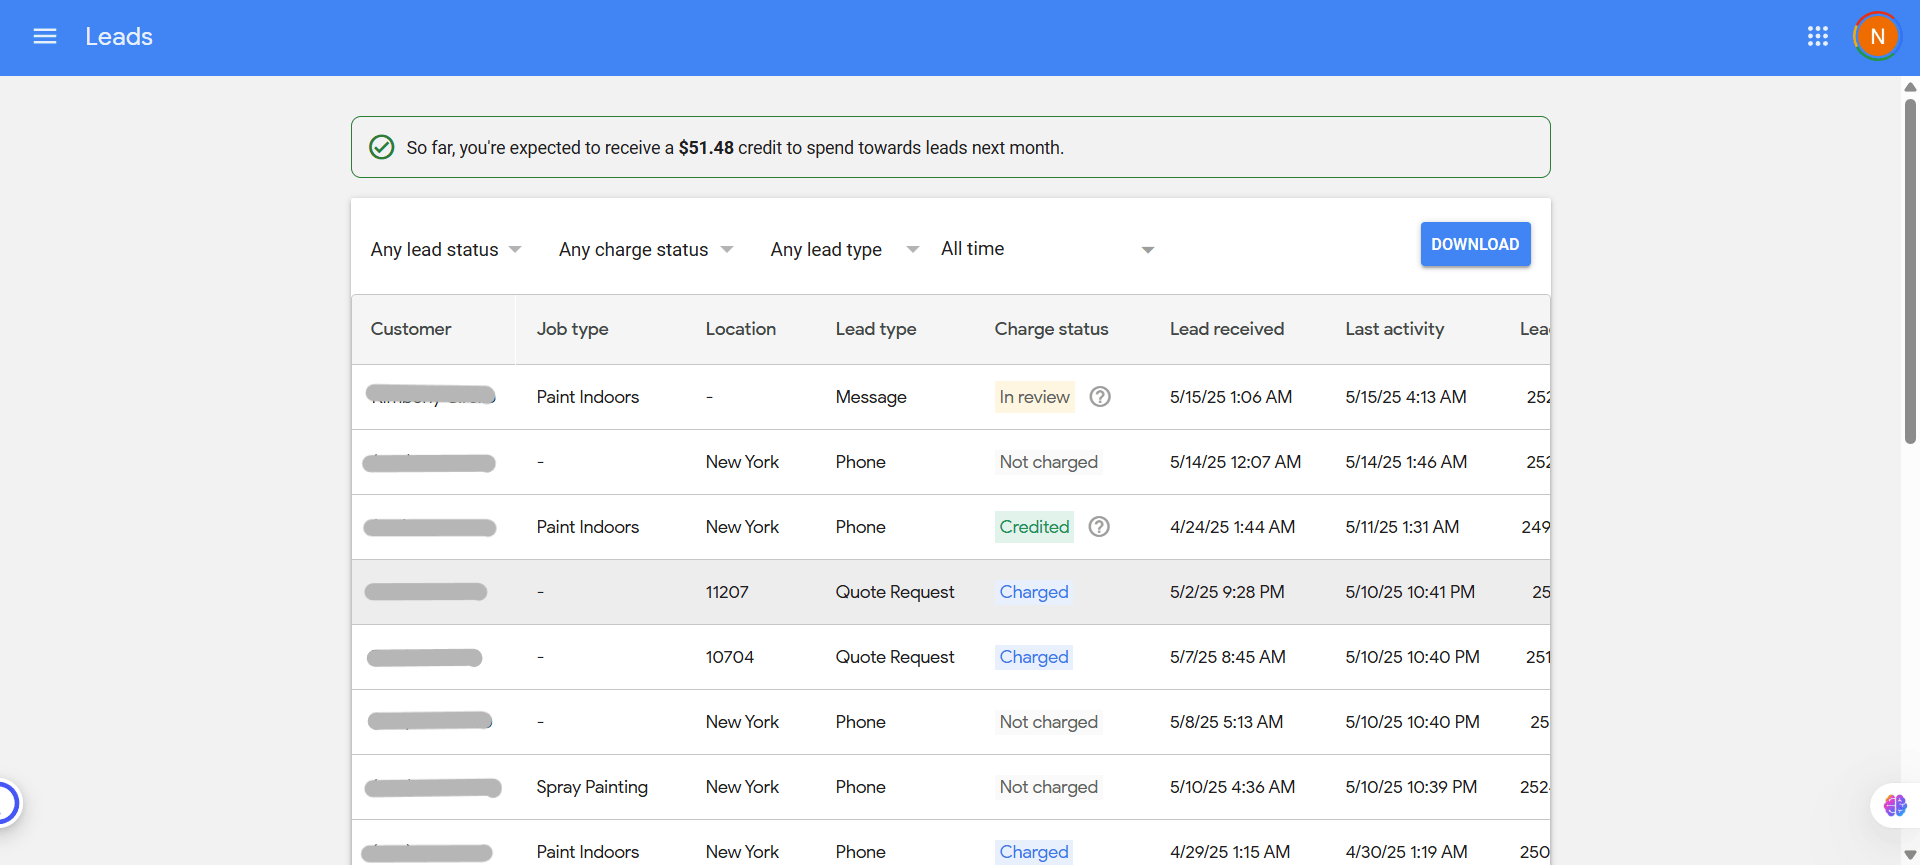
Task: Click lead received 5/15/25 1:06 AM
Action: pyautogui.click(x=1231, y=397)
